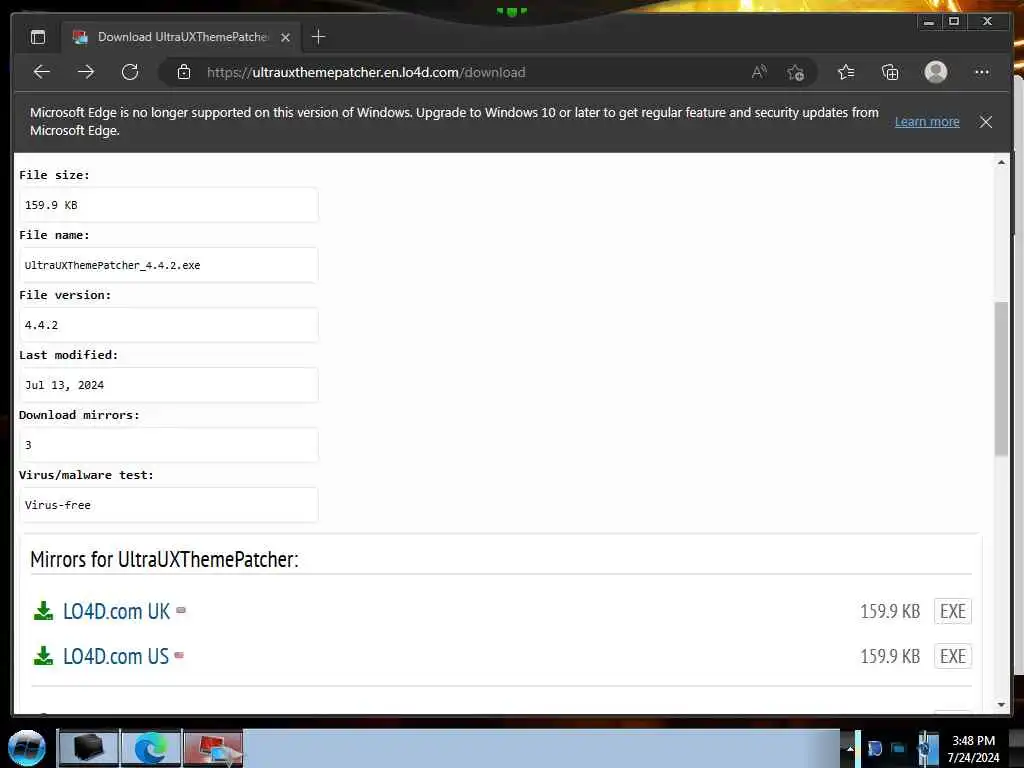Click the EXE badge on US mirror row

pyautogui.click(x=953, y=656)
